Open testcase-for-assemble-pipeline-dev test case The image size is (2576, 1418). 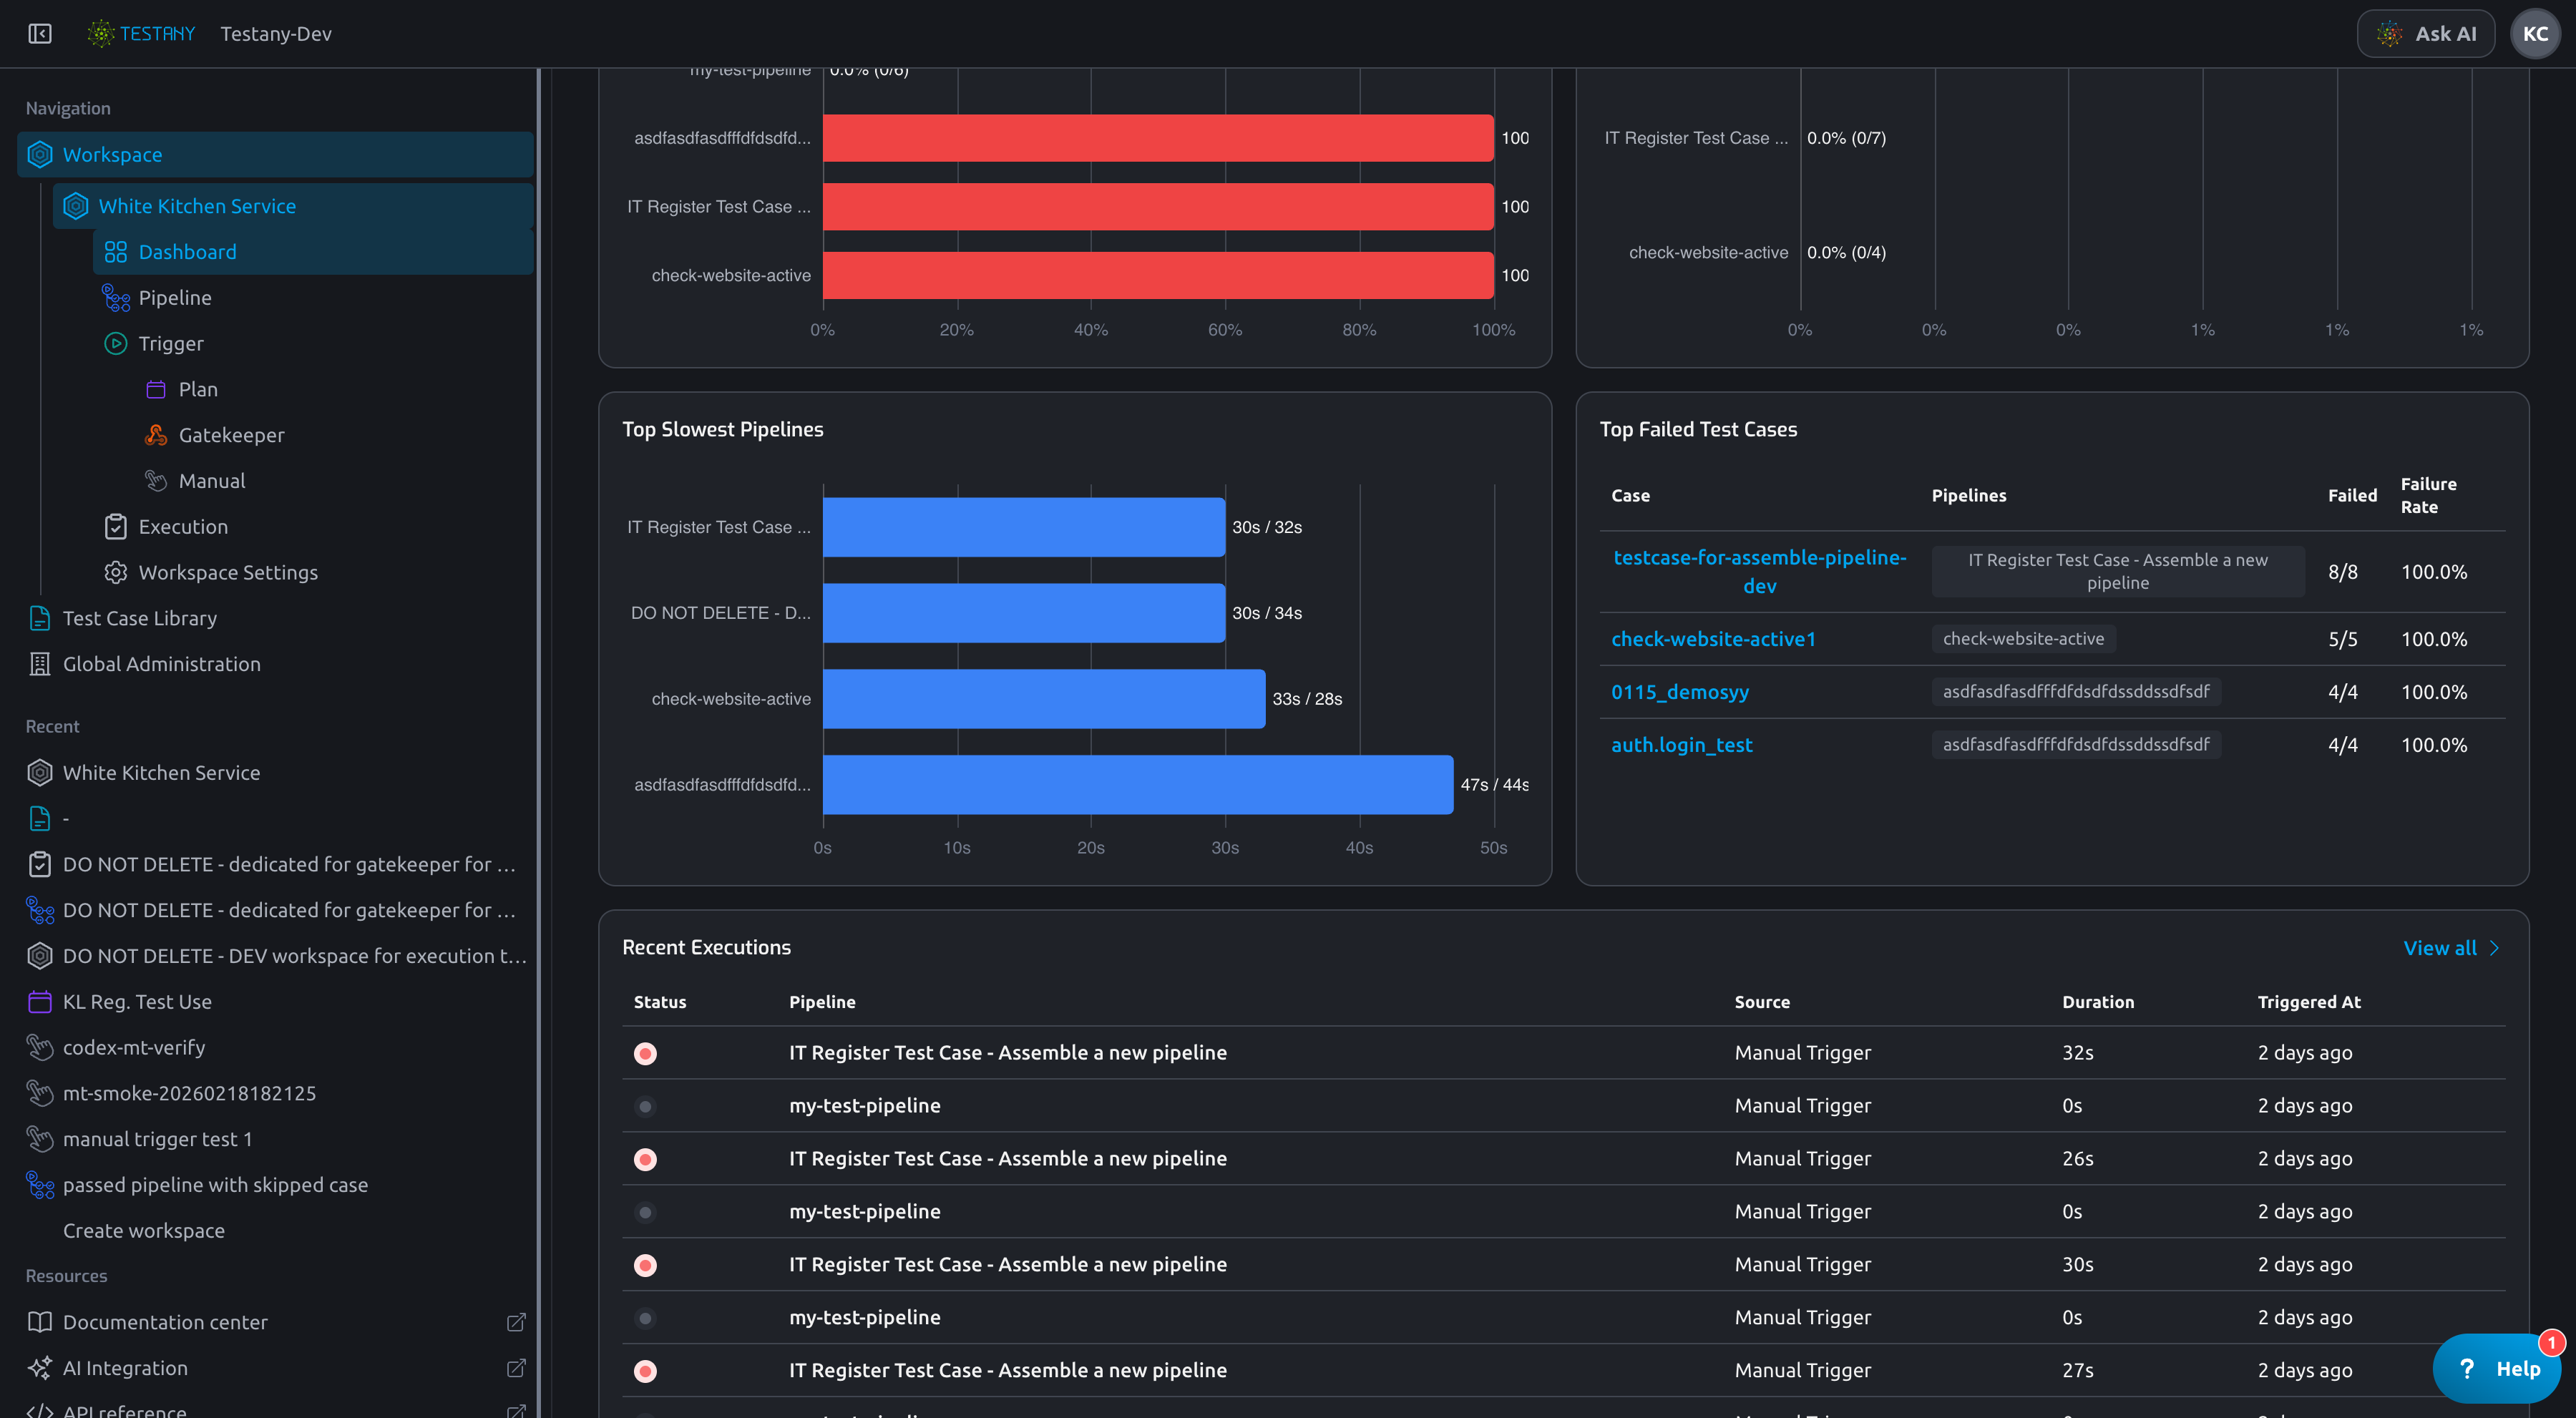coord(1759,572)
